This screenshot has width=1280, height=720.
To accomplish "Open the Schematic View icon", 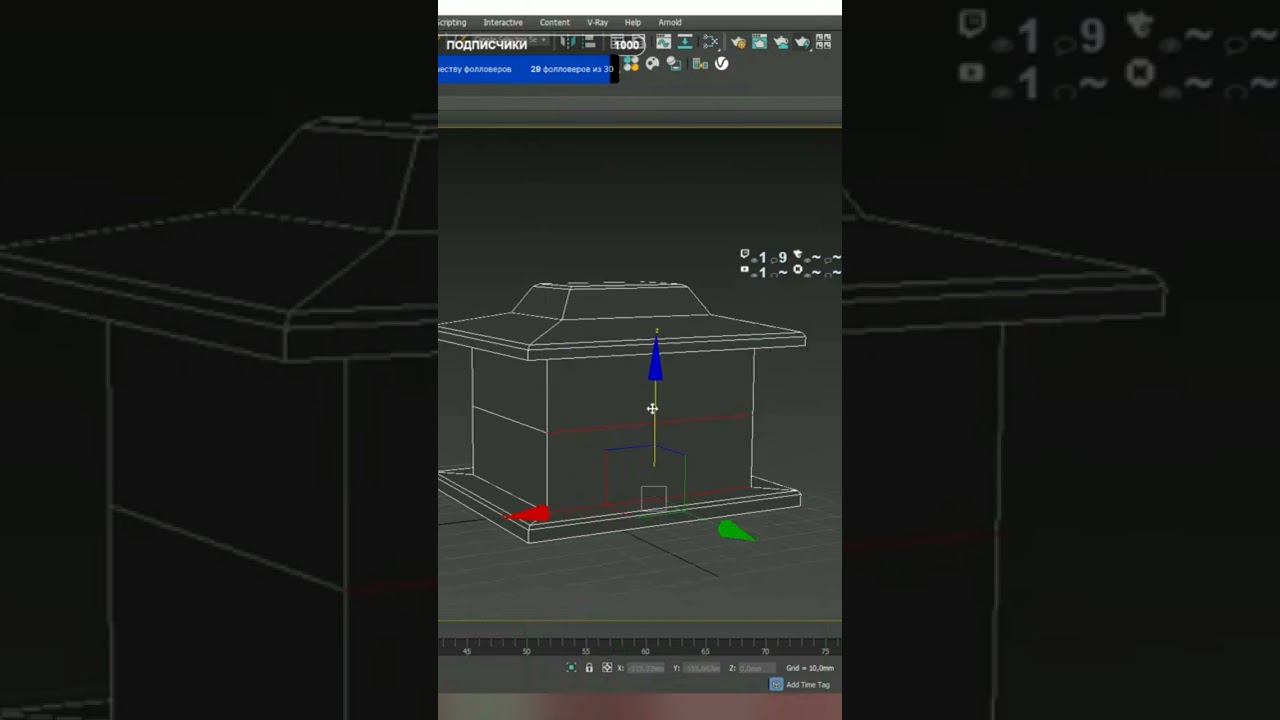I will pos(710,42).
